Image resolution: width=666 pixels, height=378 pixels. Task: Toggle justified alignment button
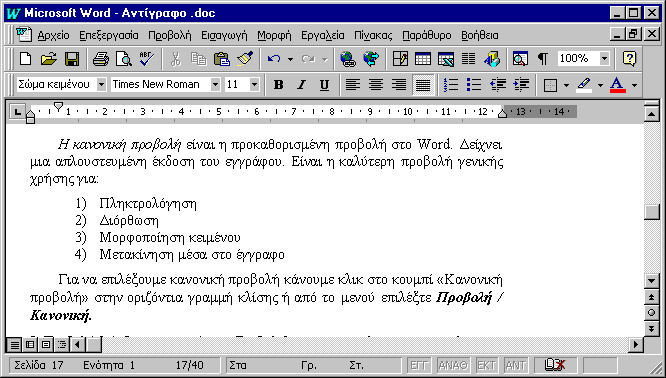(x=423, y=85)
